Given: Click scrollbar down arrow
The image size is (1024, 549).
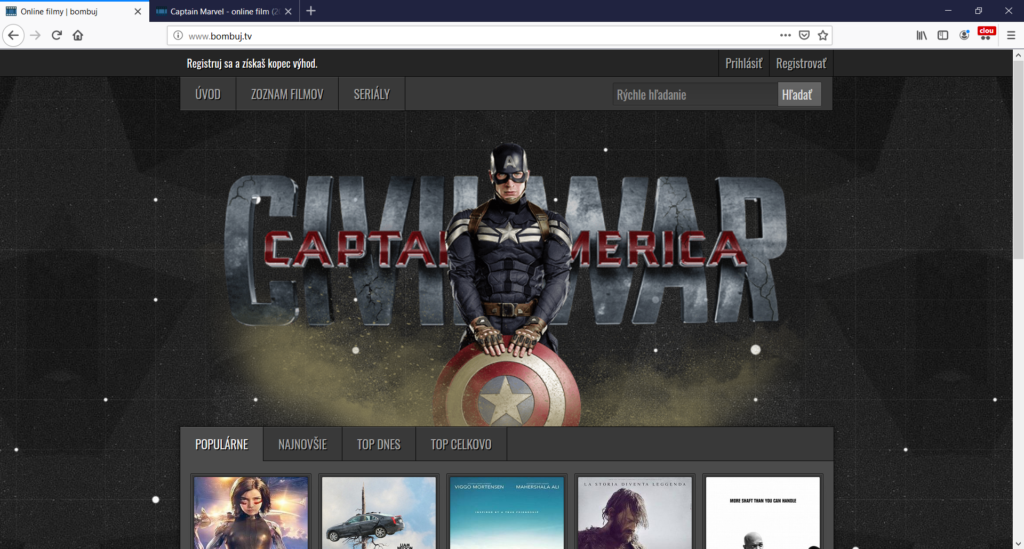Looking at the screenshot, I should click(x=1018, y=543).
